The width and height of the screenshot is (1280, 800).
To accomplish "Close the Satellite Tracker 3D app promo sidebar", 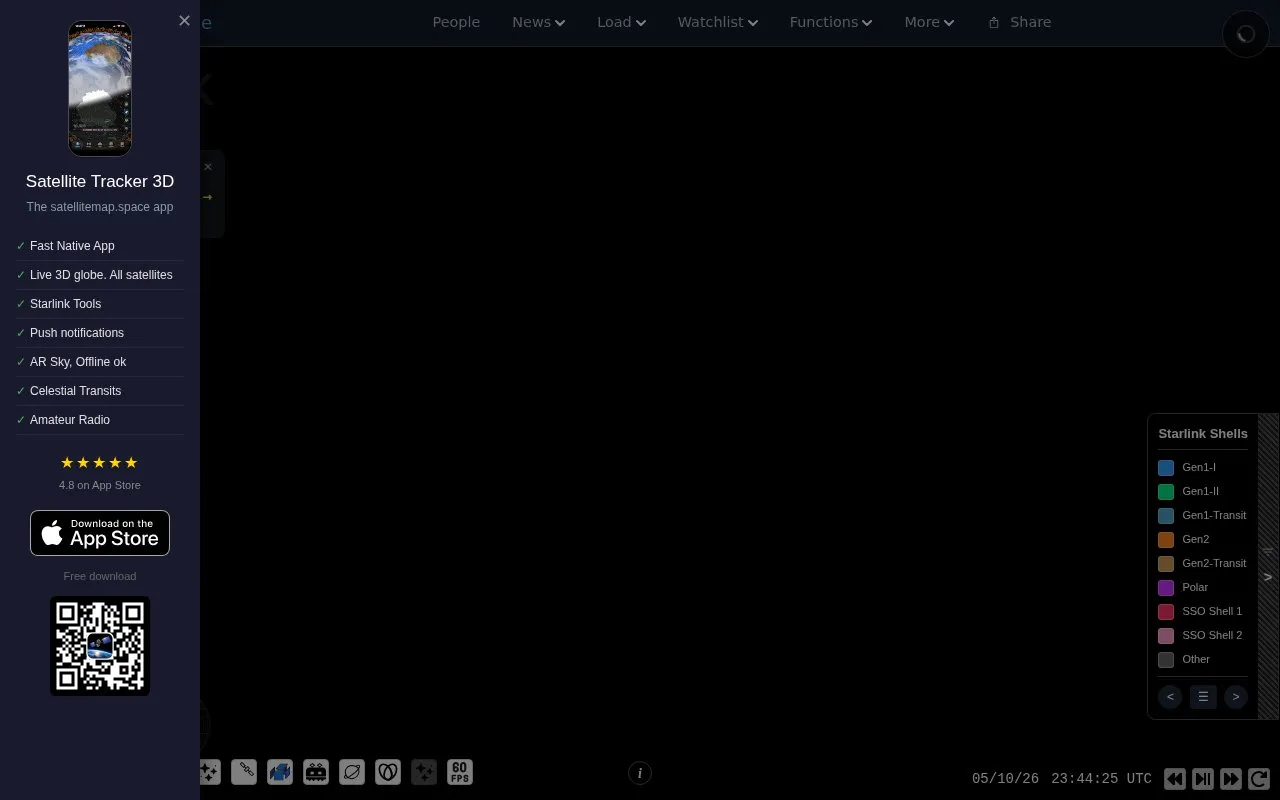I will (184, 20).
